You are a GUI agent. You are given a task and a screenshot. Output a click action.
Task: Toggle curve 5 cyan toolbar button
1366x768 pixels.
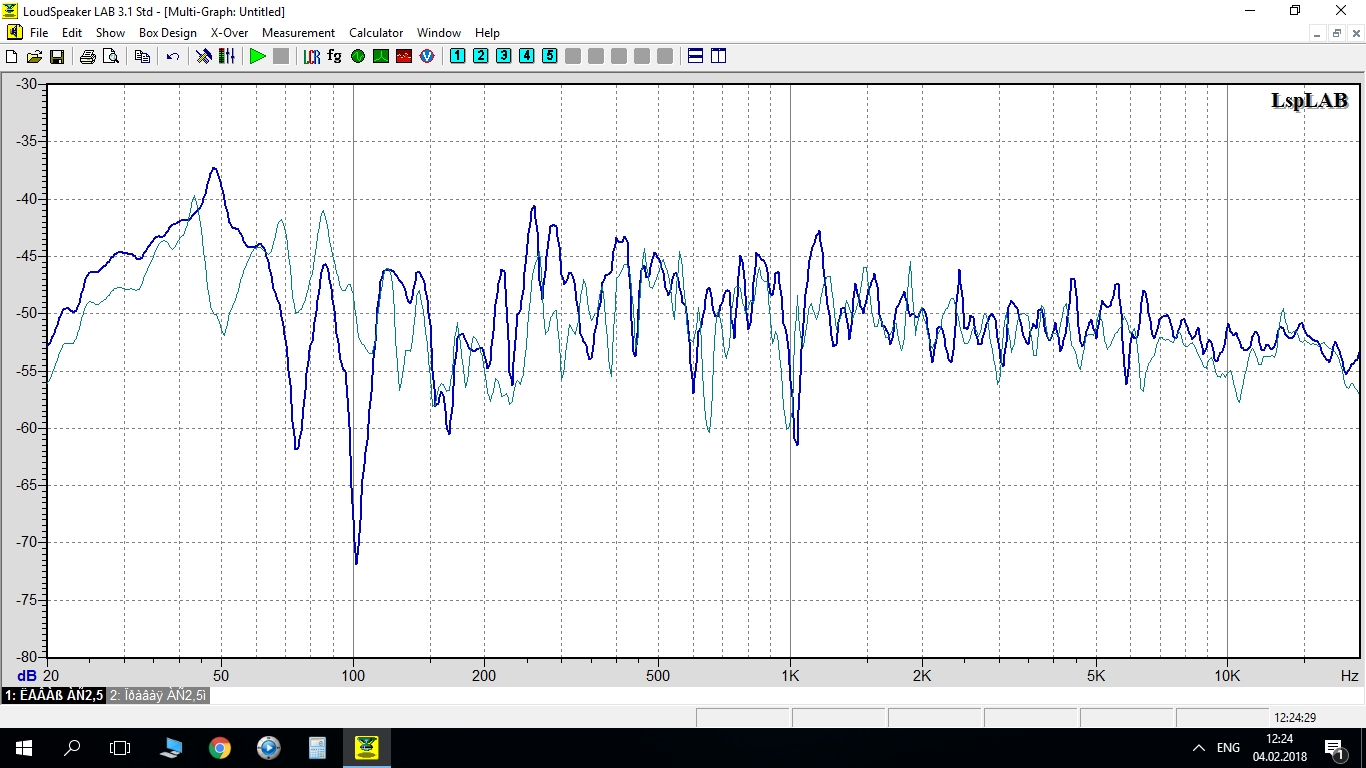tap(549, 56)
